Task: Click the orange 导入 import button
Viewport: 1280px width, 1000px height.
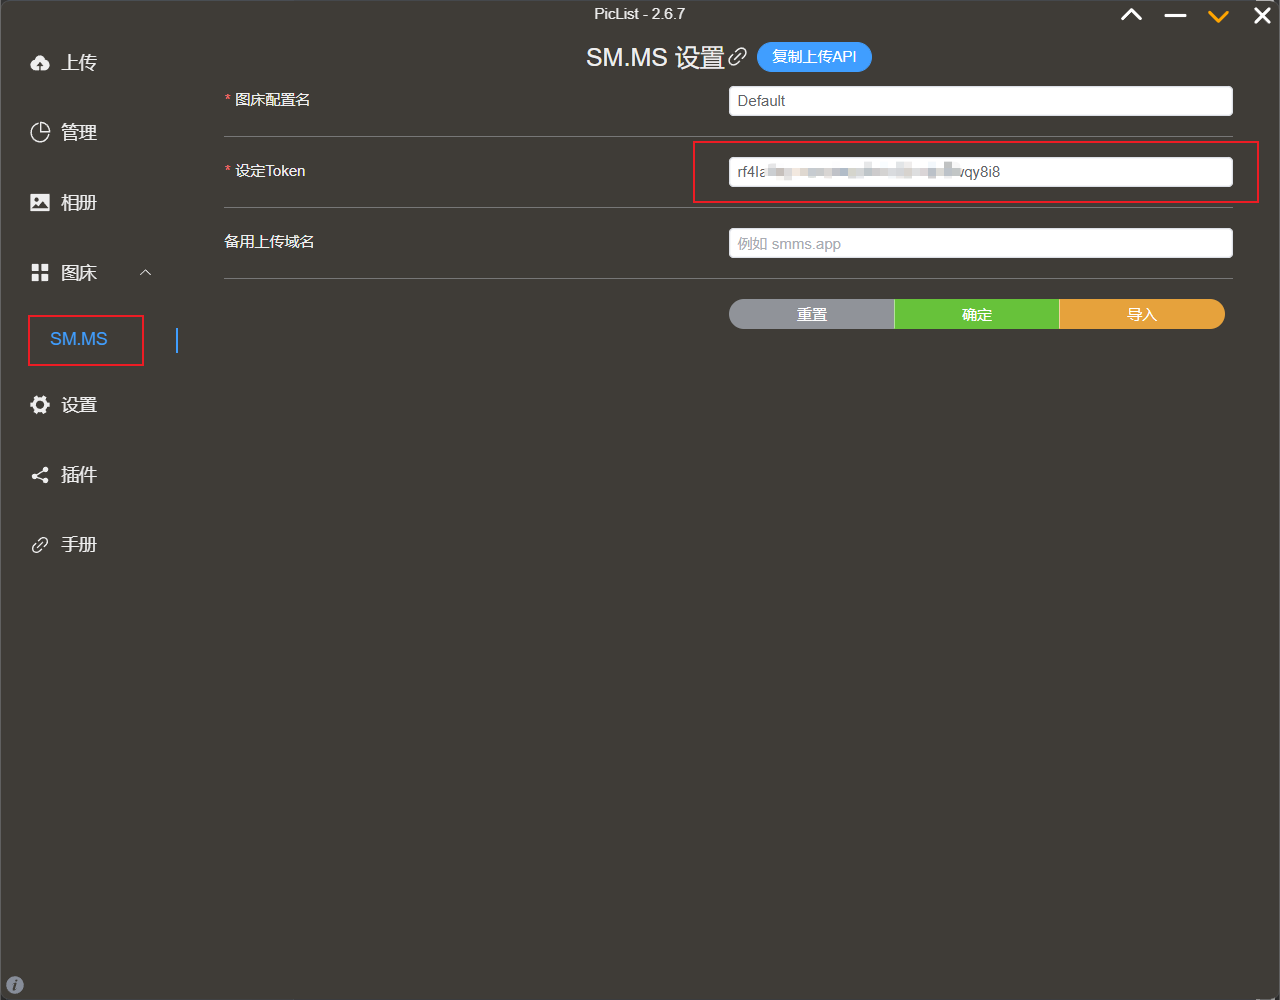Action: tap(1142, 314)
